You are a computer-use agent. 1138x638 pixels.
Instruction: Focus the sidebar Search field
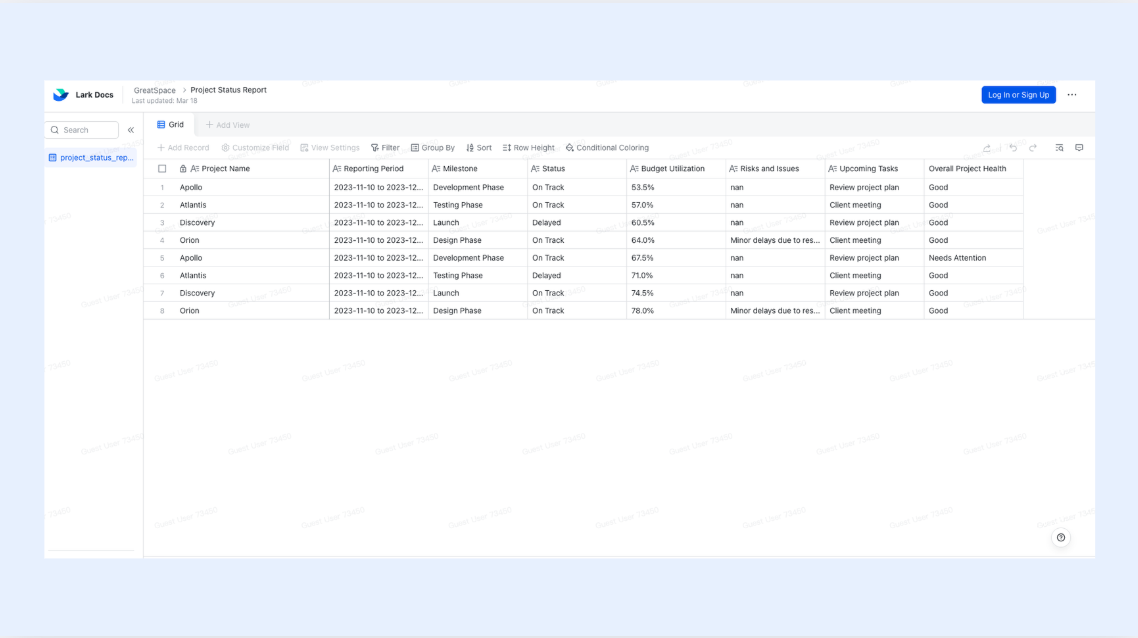click(81, 130)
